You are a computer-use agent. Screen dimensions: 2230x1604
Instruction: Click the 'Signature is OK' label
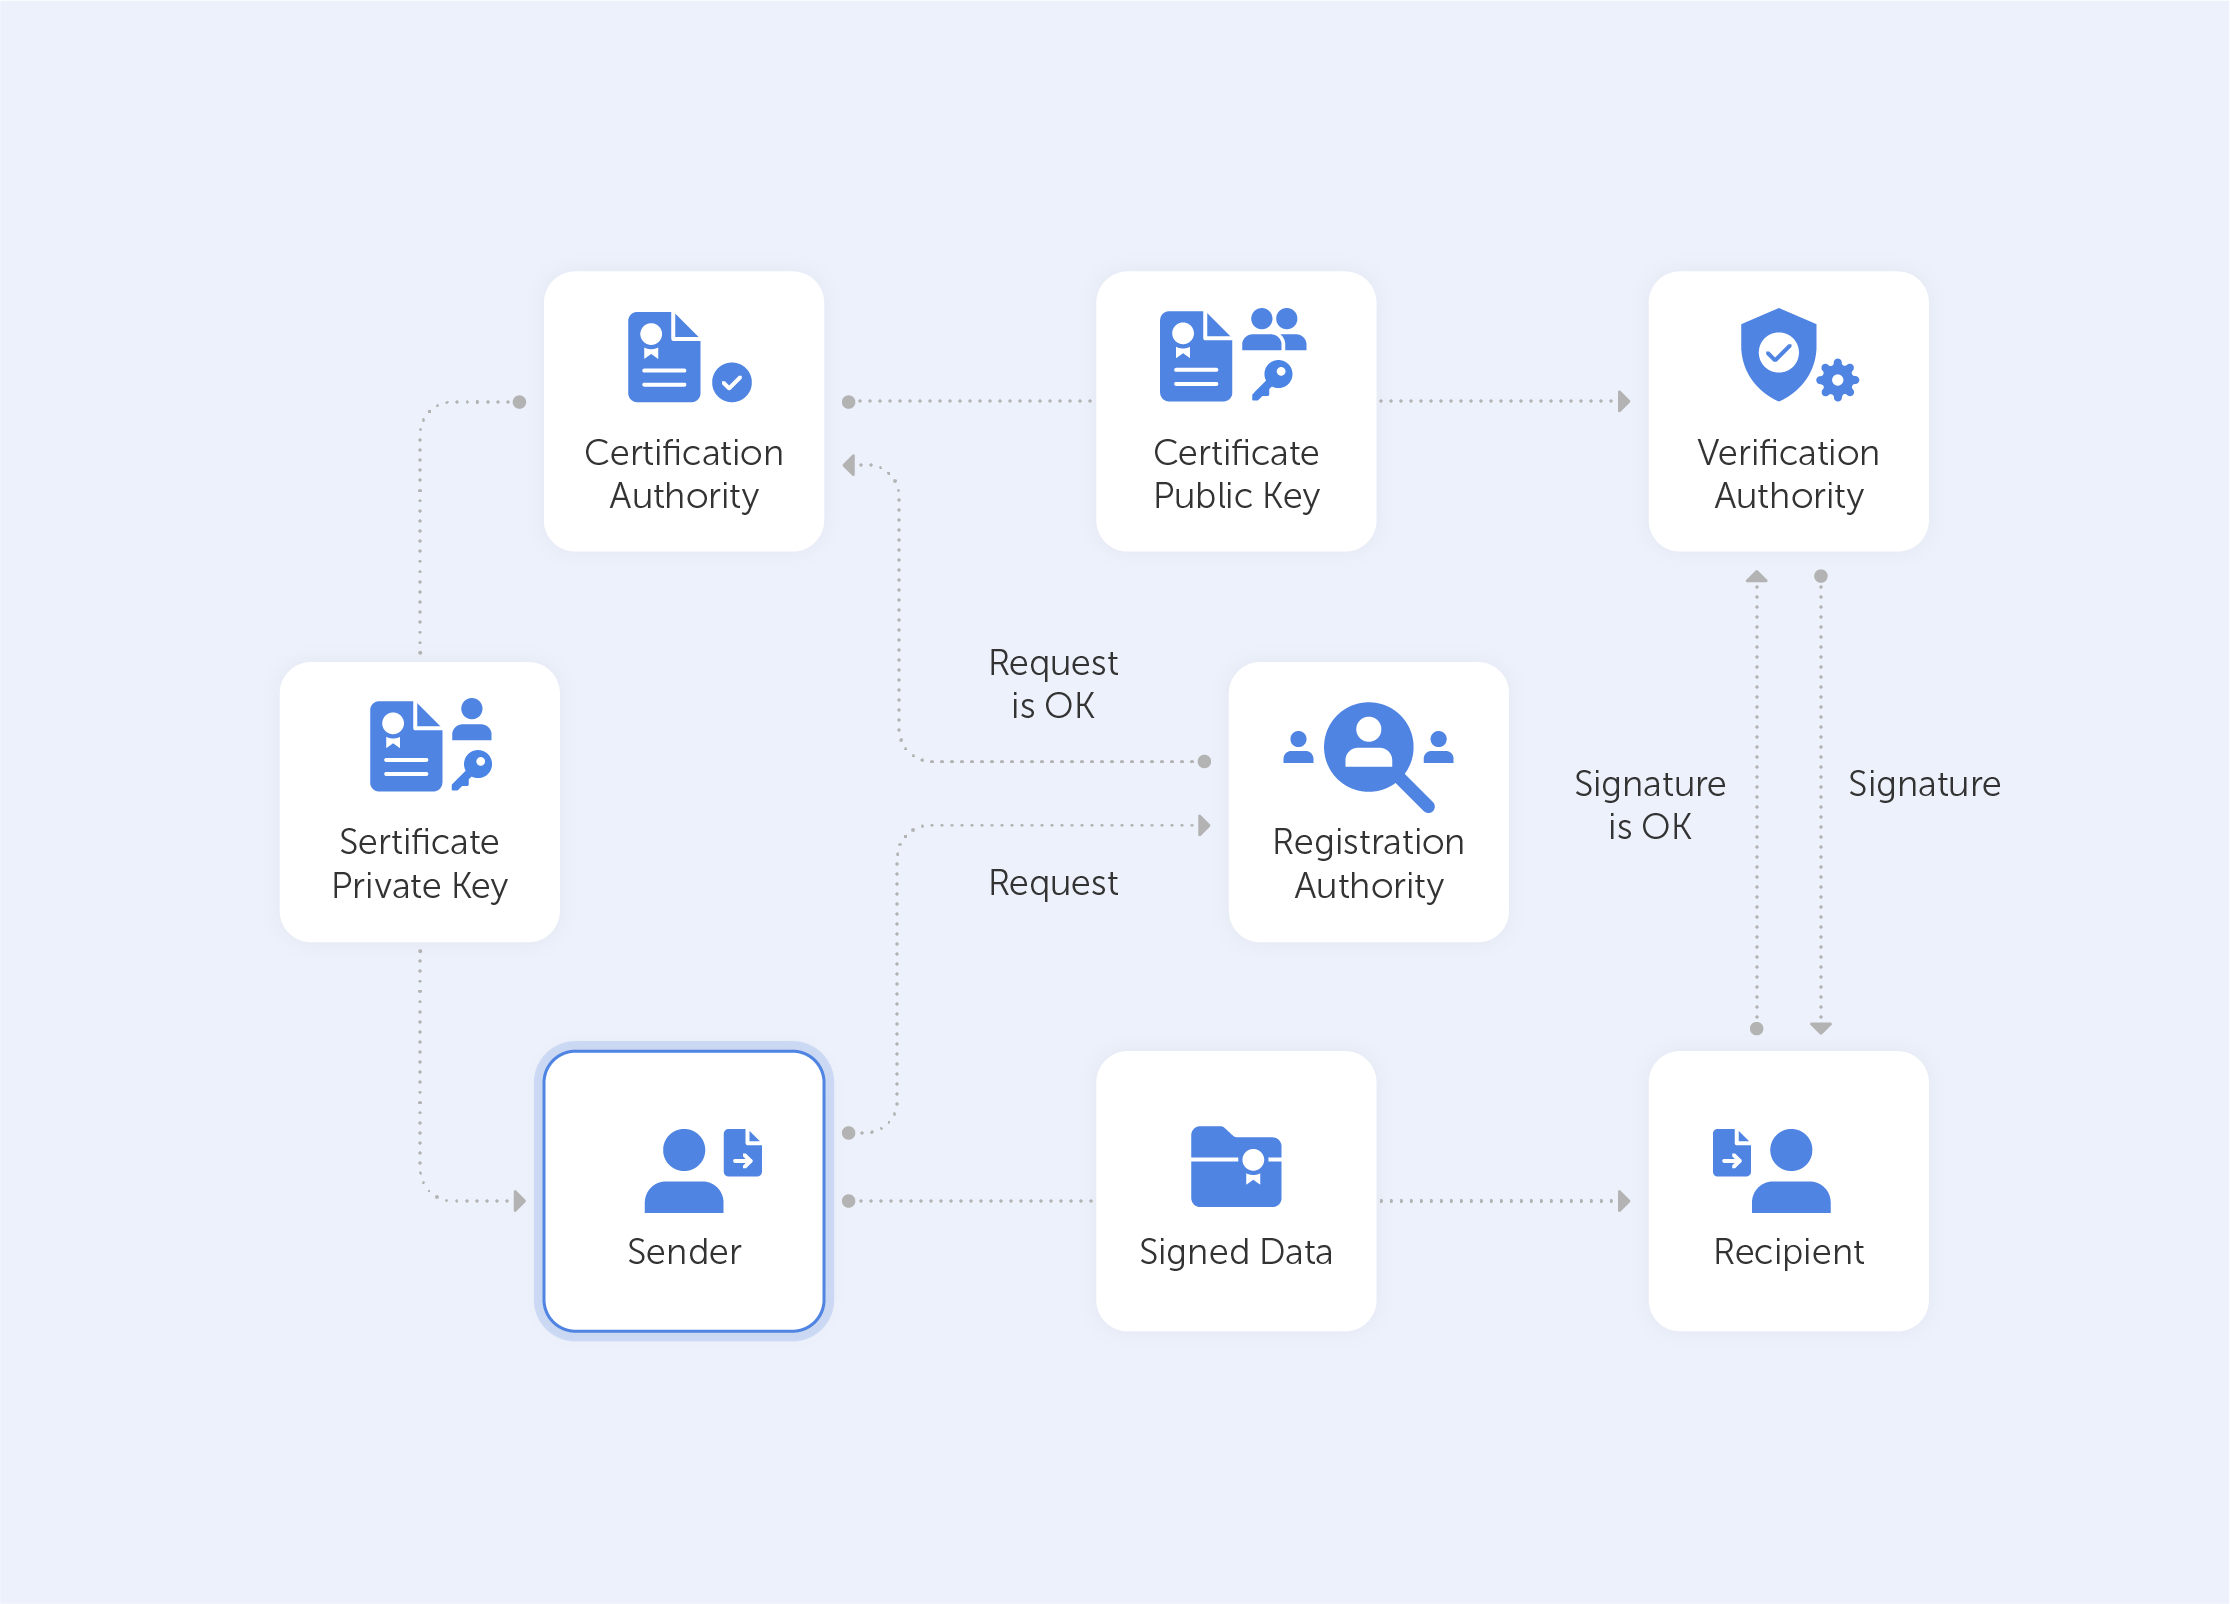[x=1650, y=805]
